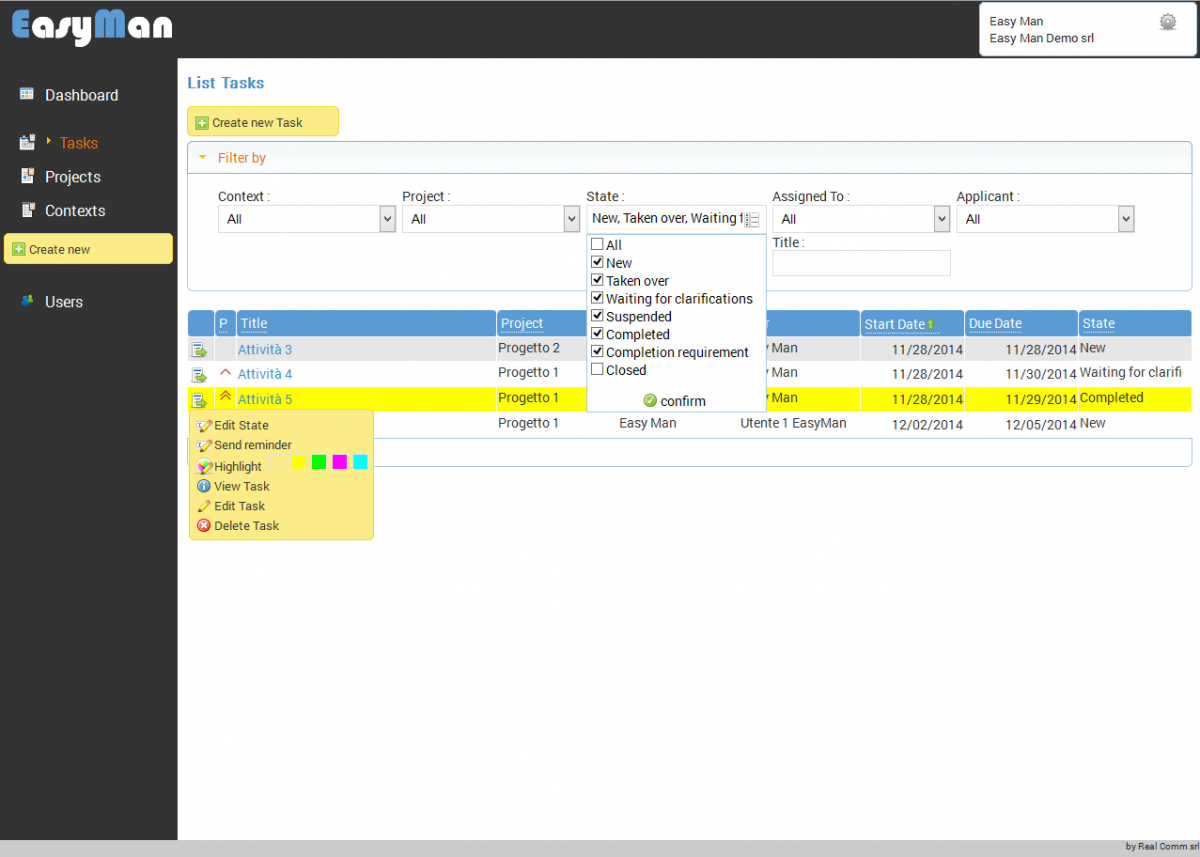This screenshot has width=1200, height=857.
Task: Click Highlight in the context menu
Action: [x=230, y=466]
